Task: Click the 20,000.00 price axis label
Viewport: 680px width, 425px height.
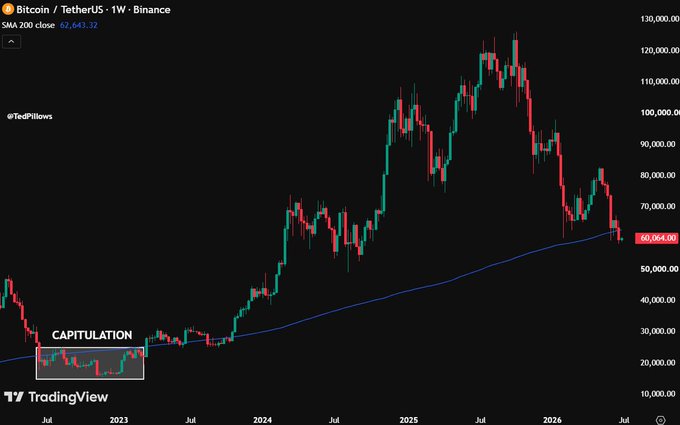Action: [660, 362]
